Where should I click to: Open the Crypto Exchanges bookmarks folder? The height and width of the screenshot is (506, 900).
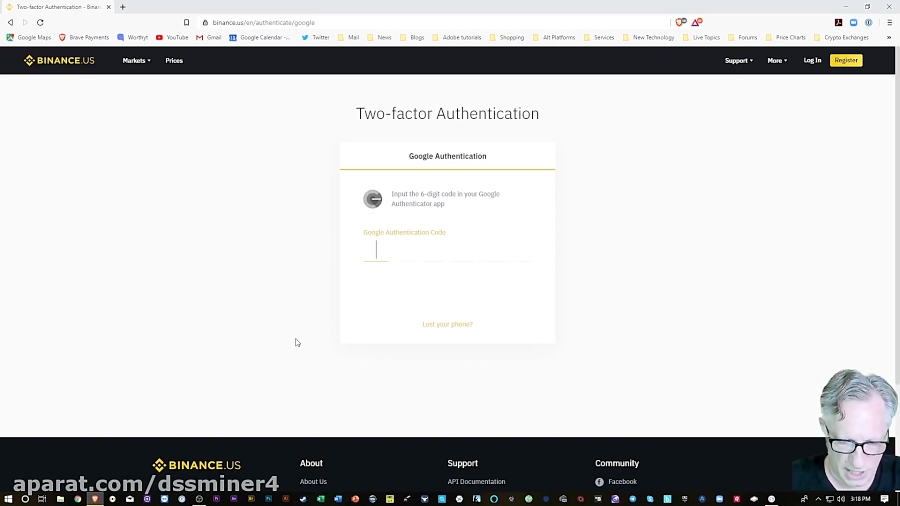(841, 37)
